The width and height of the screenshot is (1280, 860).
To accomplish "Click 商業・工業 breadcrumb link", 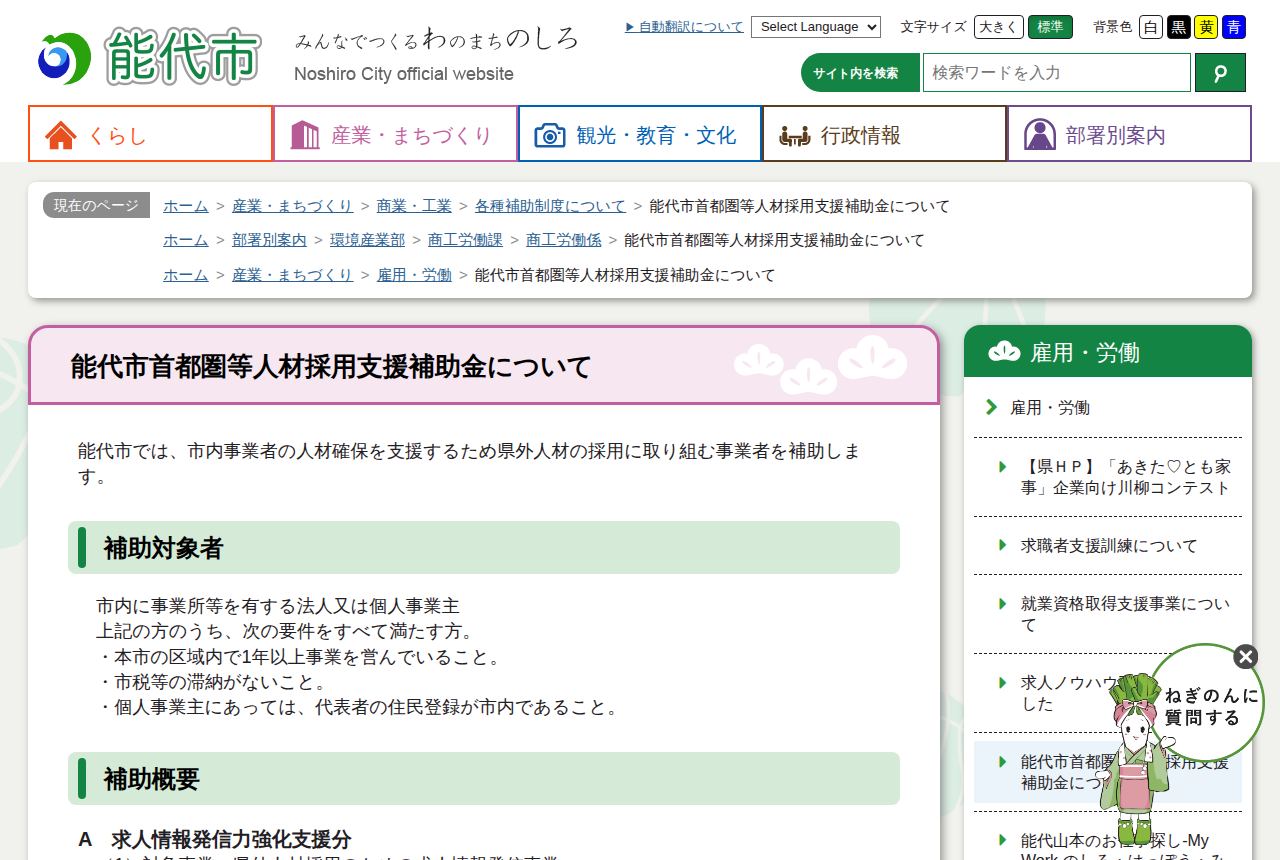I will 414,206.
